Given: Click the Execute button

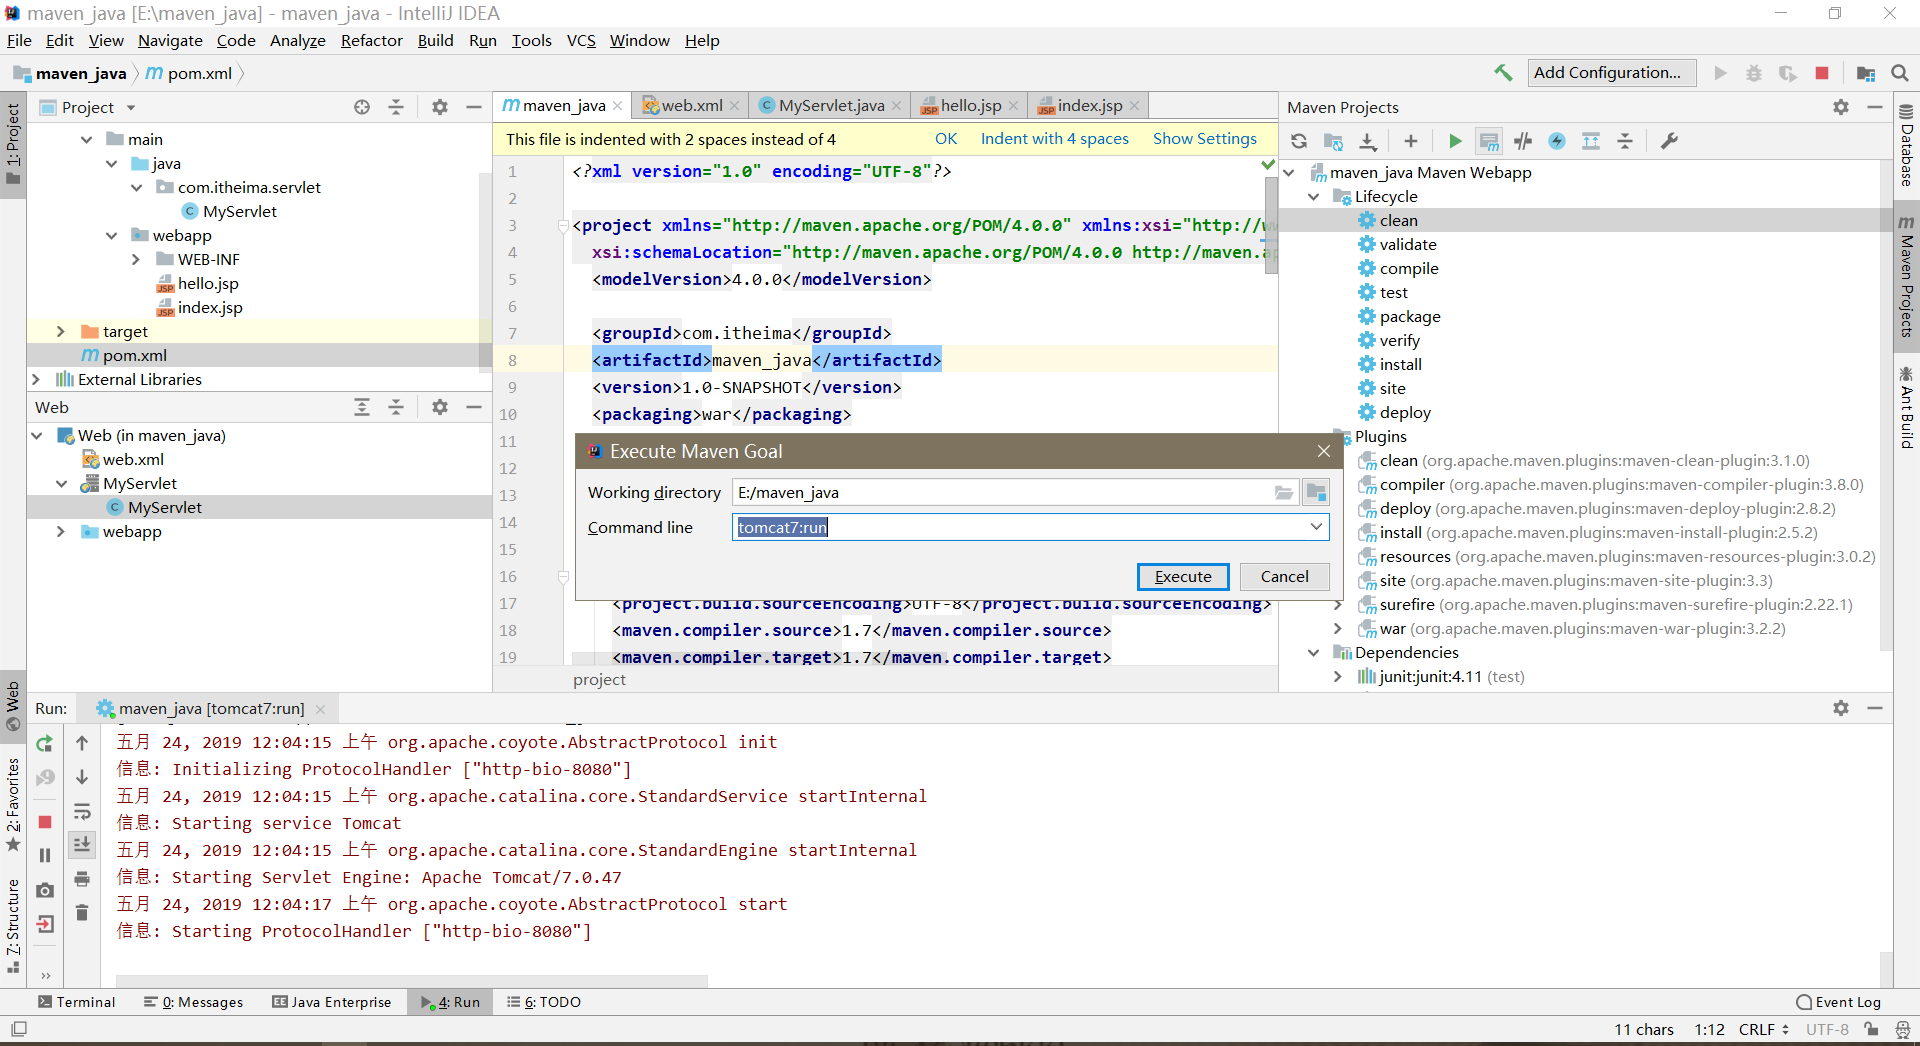Looking at the screenshot, I should click(1183, 576).
